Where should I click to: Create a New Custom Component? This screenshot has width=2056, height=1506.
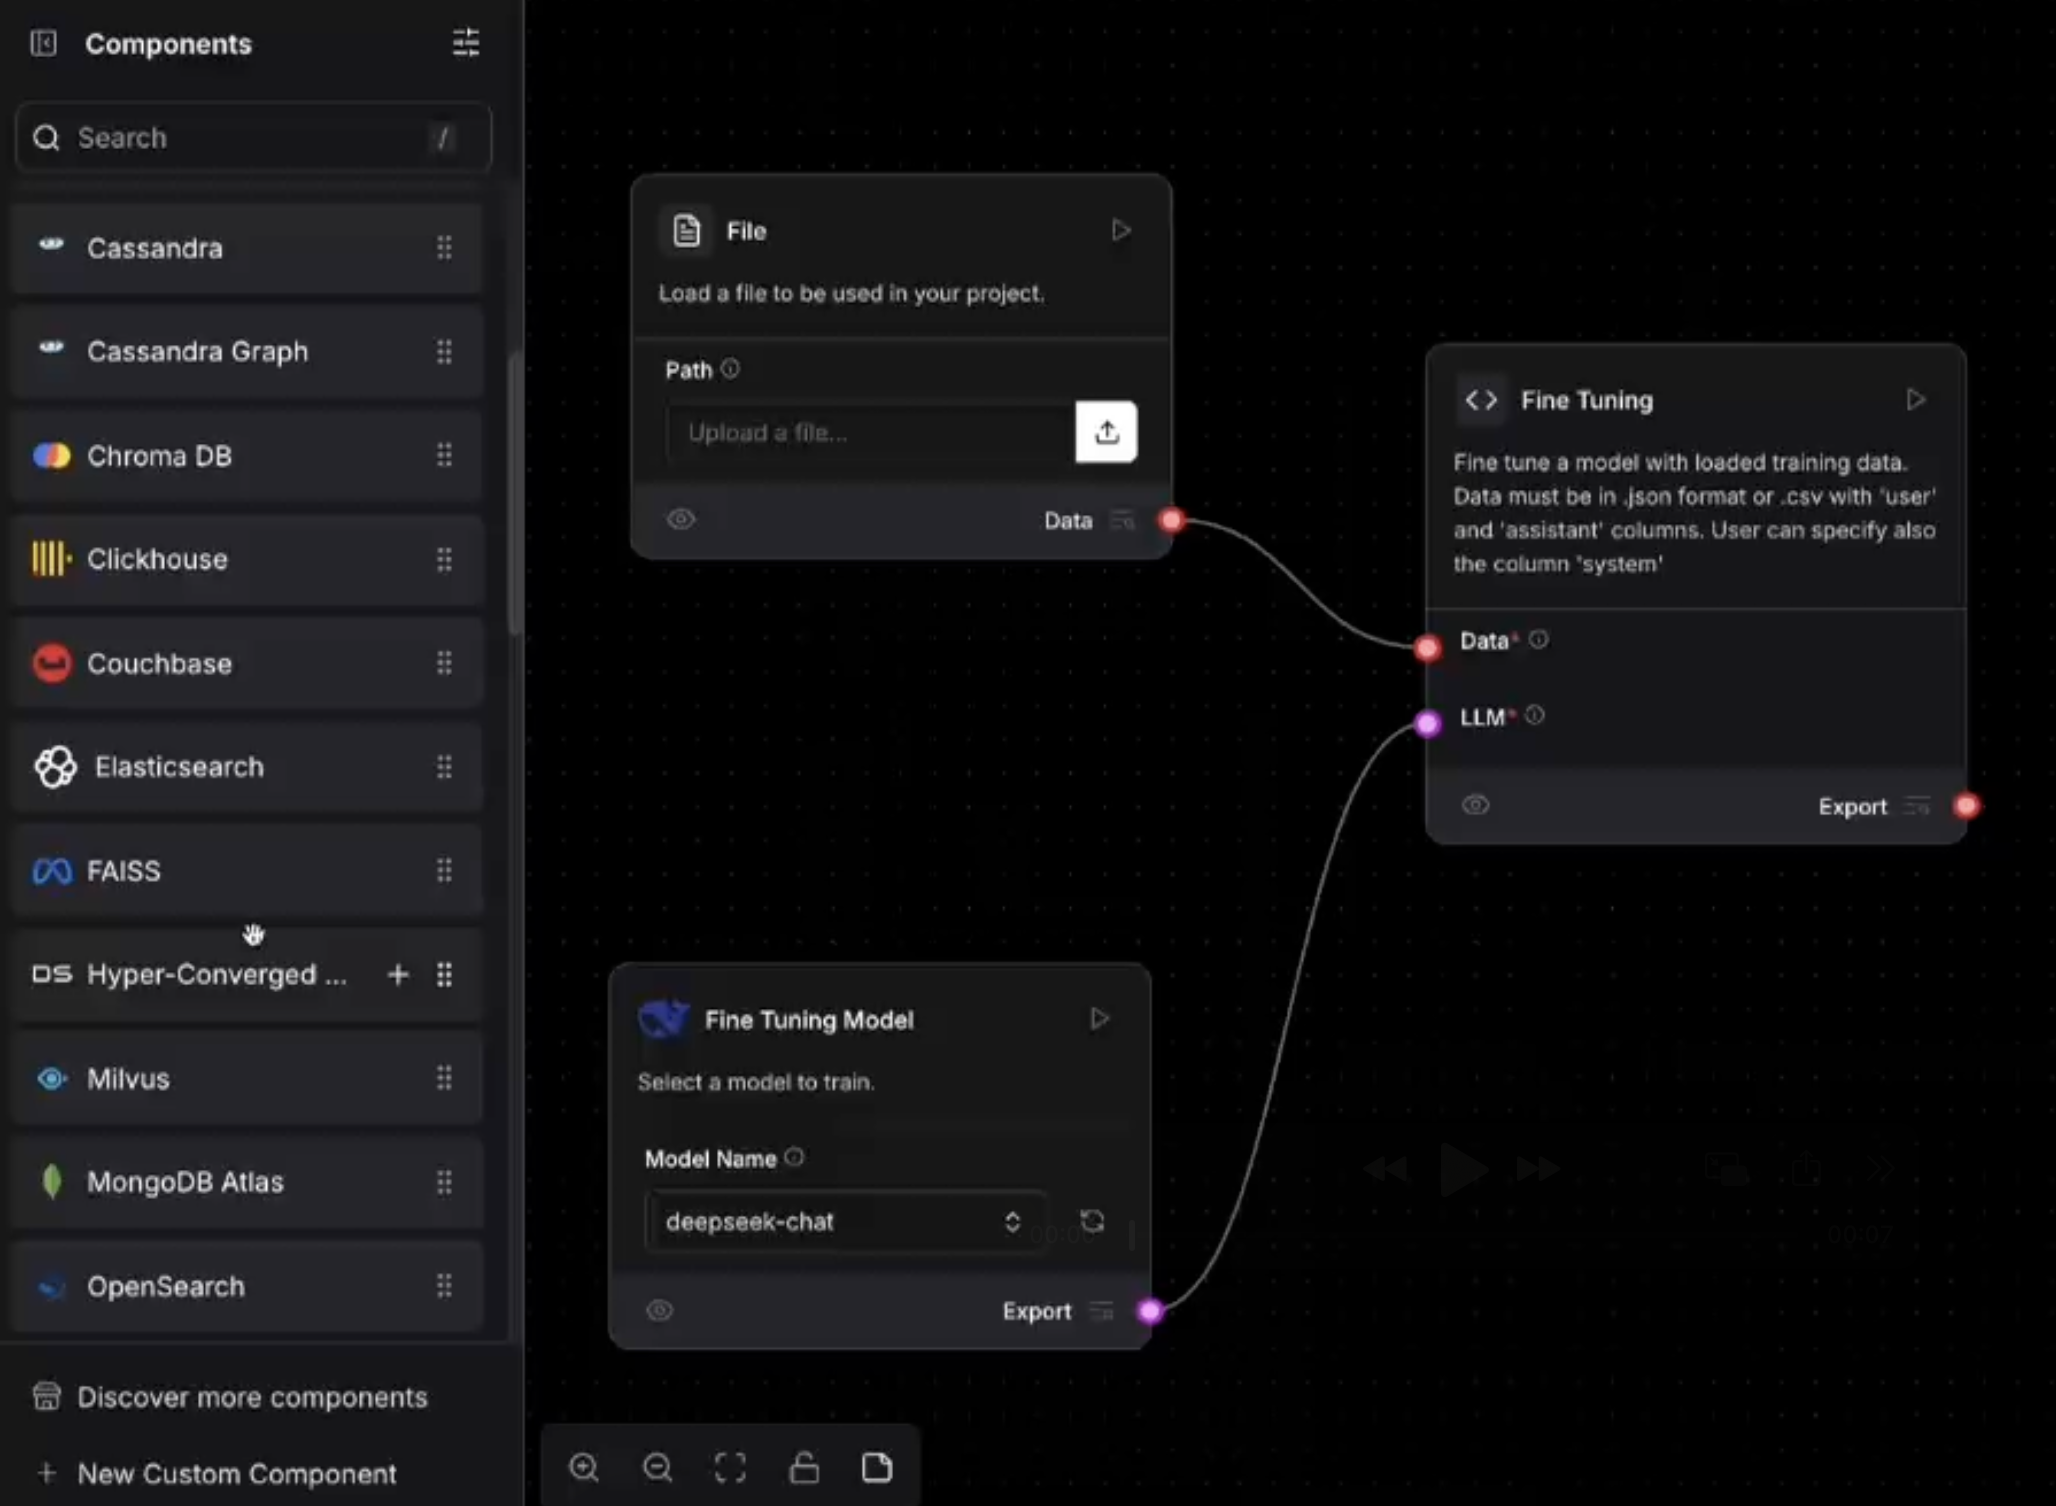point(217,1473)
